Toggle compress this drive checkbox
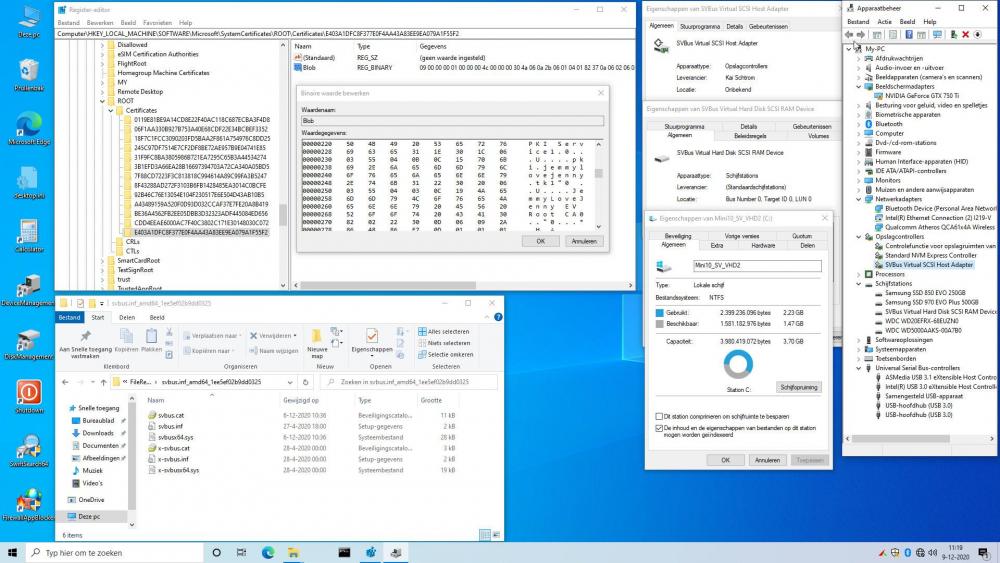The image size is (1000, 563). point(659,416)
